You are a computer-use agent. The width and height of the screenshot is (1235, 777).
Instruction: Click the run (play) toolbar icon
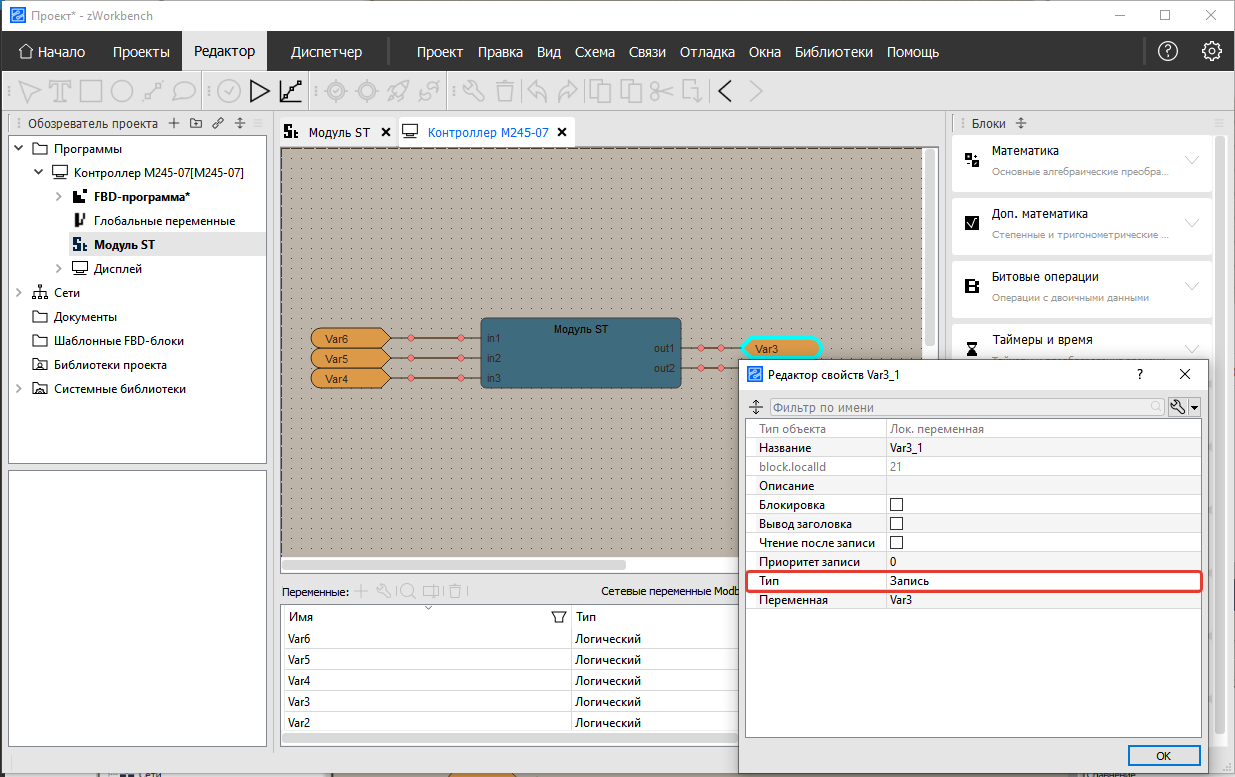tap(260, 92)
